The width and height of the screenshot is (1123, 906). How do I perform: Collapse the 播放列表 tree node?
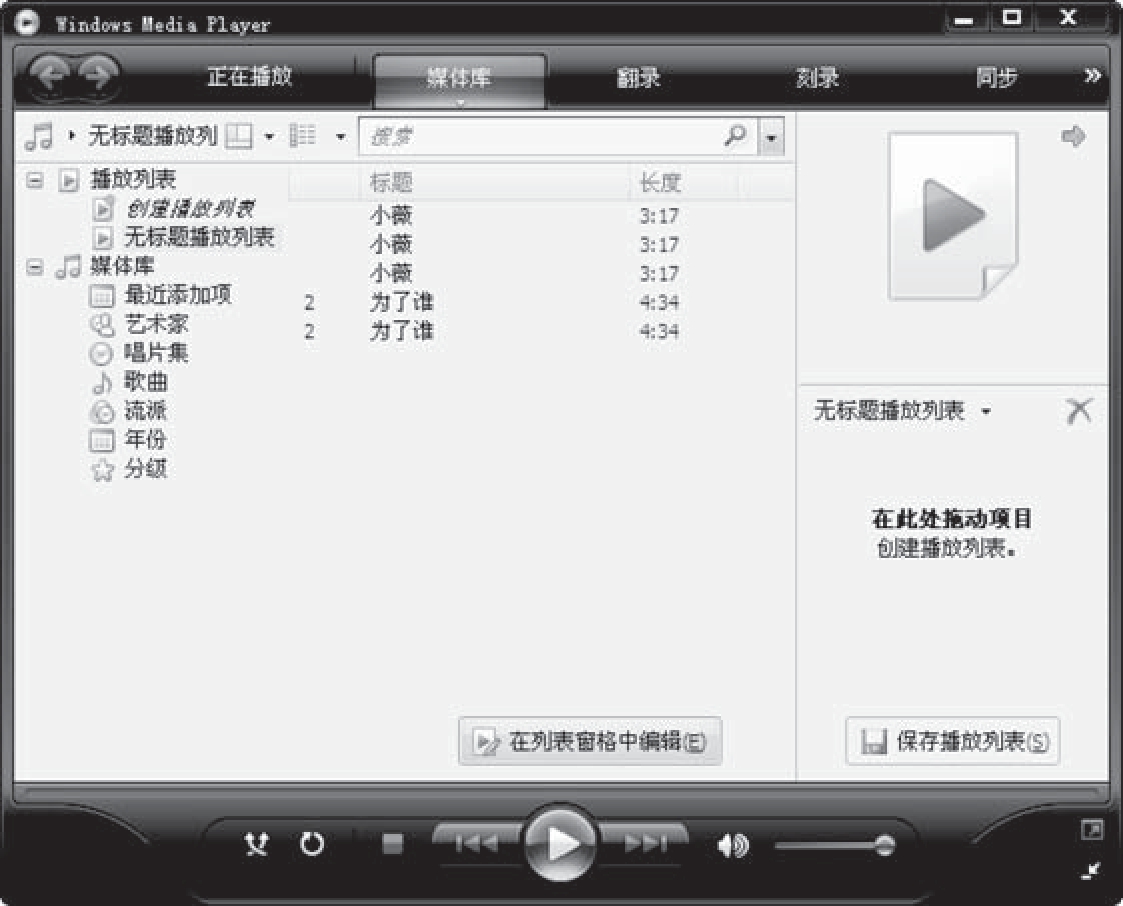34,180
